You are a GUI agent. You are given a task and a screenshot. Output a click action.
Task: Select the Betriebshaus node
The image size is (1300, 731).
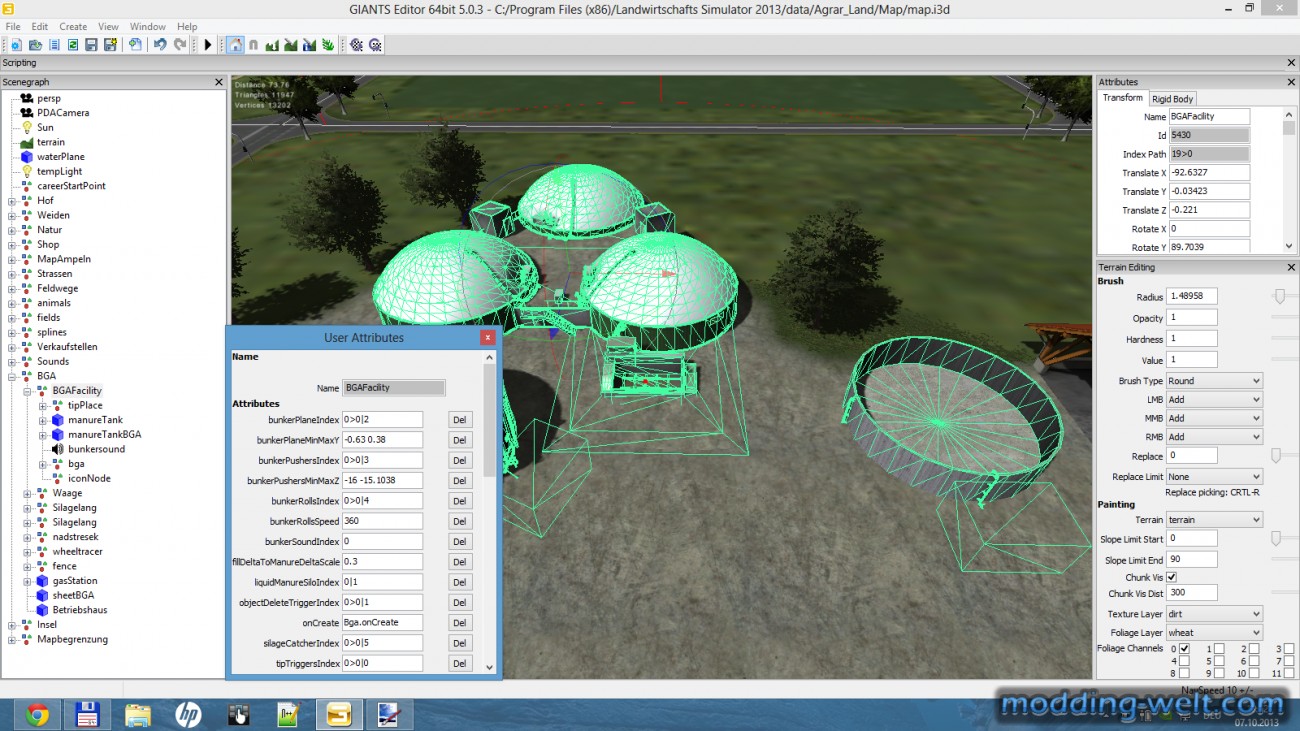click(x=80, y=609)
